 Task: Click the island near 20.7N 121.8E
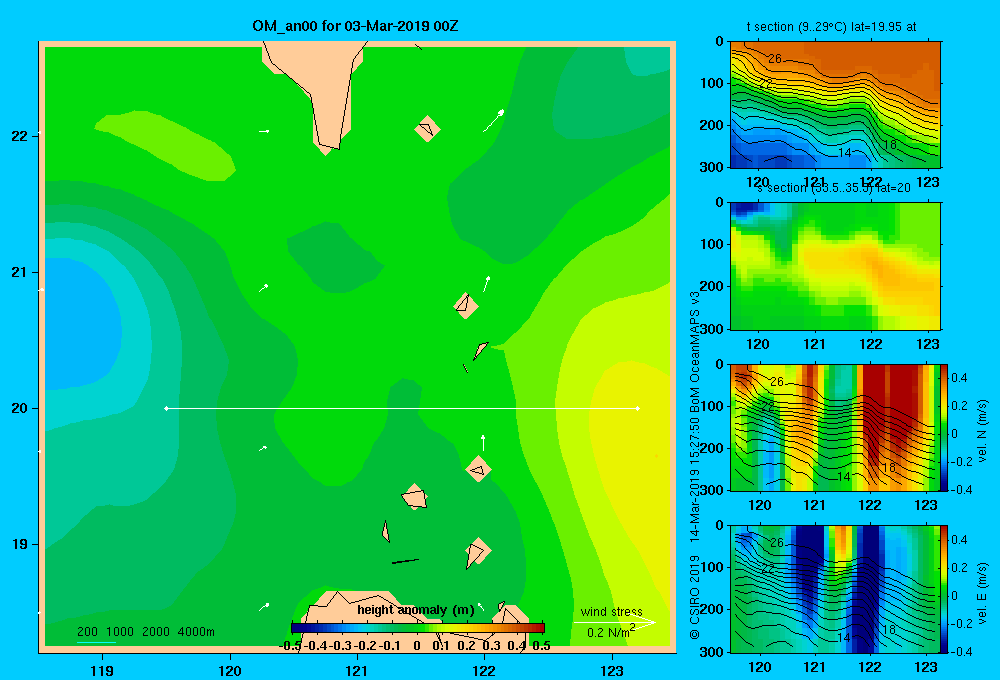(466, 306)
